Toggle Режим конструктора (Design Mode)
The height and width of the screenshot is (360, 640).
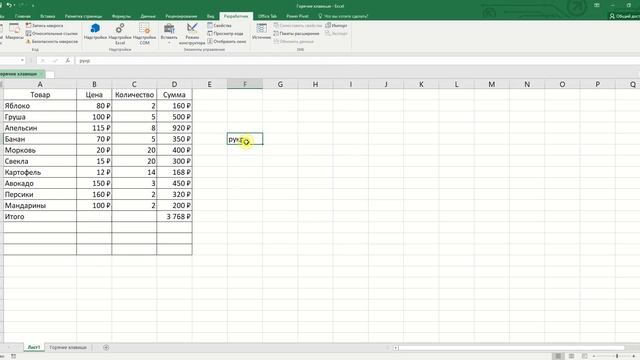pos(192,33)
